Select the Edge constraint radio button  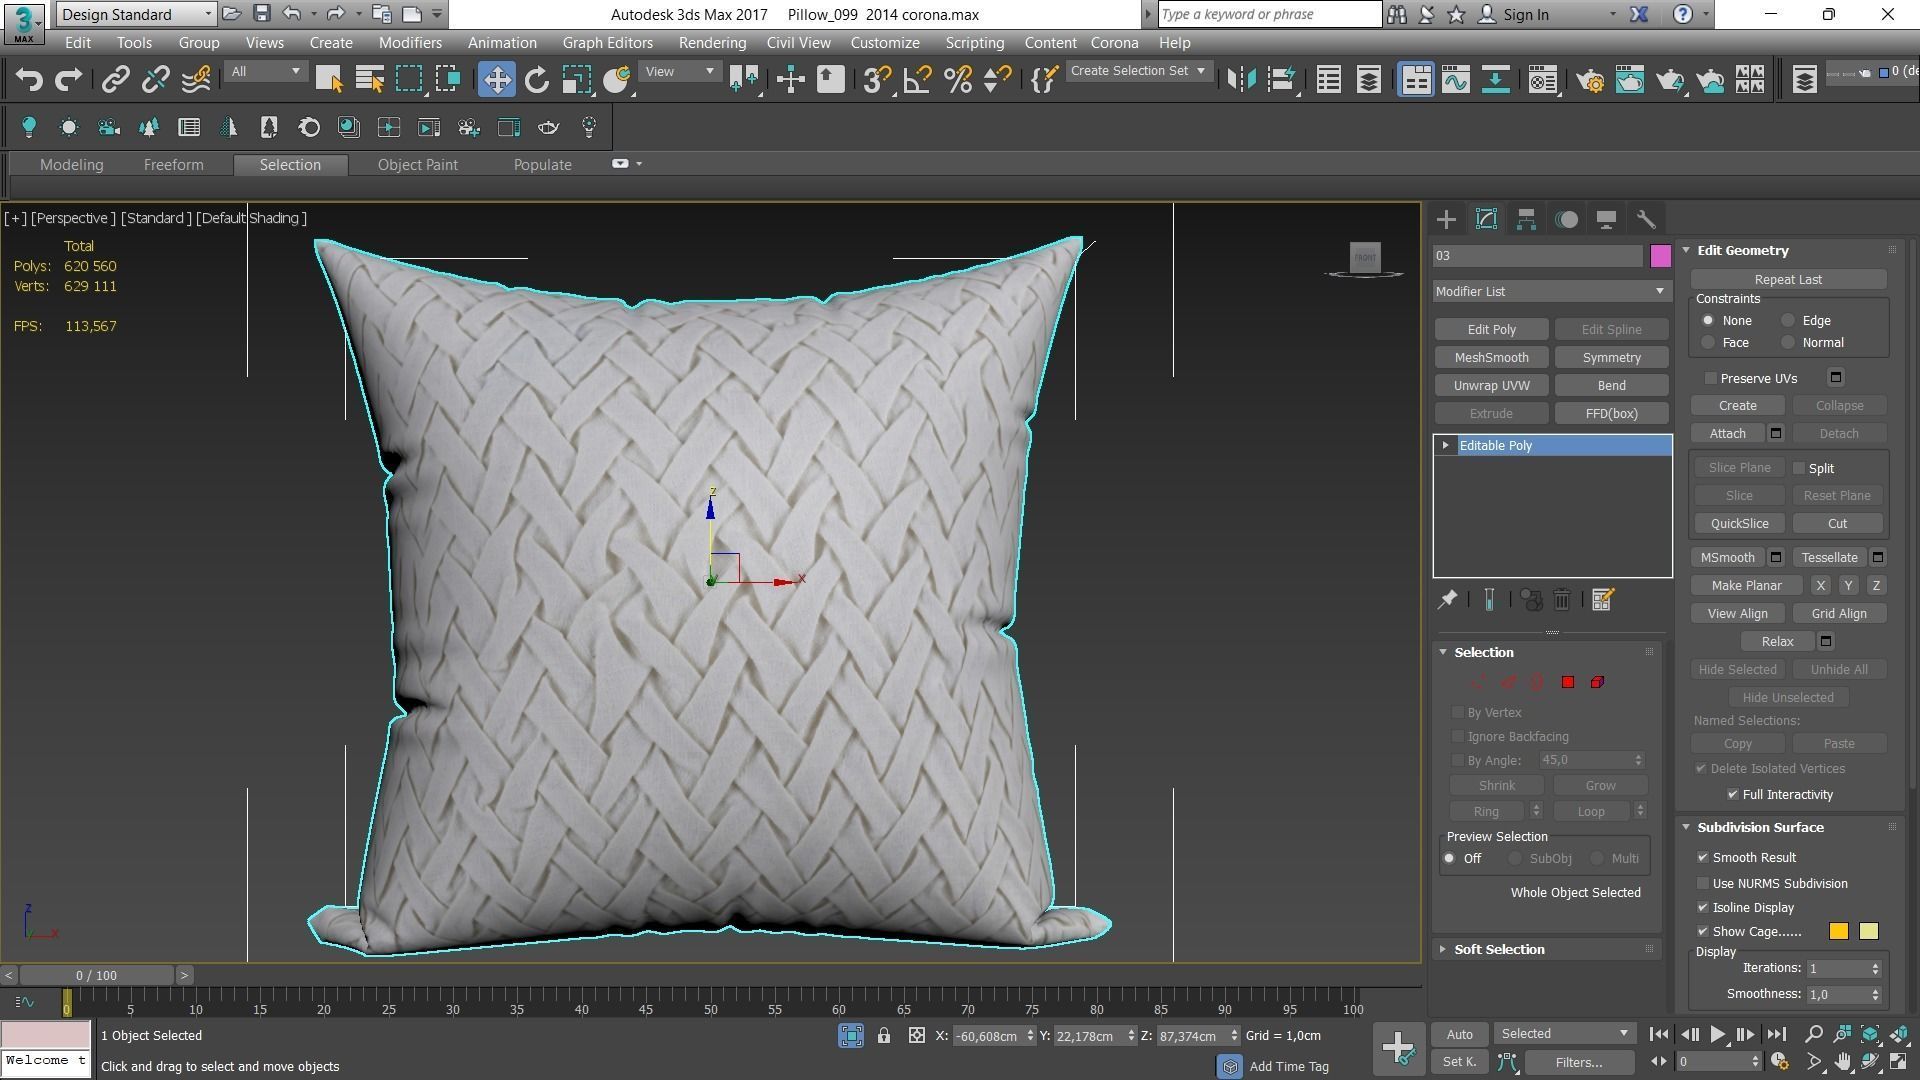point(1788,321)
